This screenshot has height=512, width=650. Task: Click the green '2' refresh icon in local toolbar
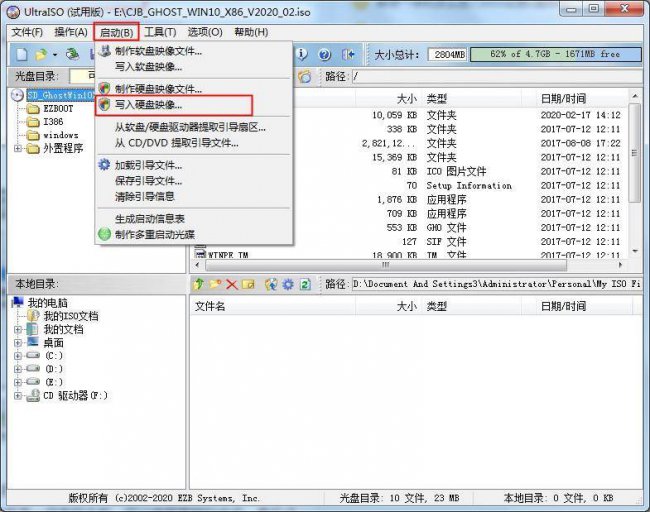click(x=306, y=284)
